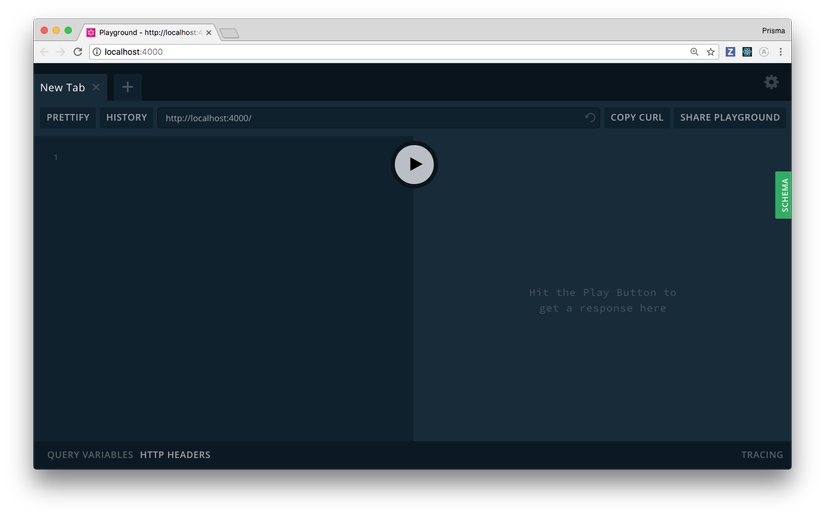The image size is (825, 517).
Task: Expand the Query Variables panel
Action: 90,455
